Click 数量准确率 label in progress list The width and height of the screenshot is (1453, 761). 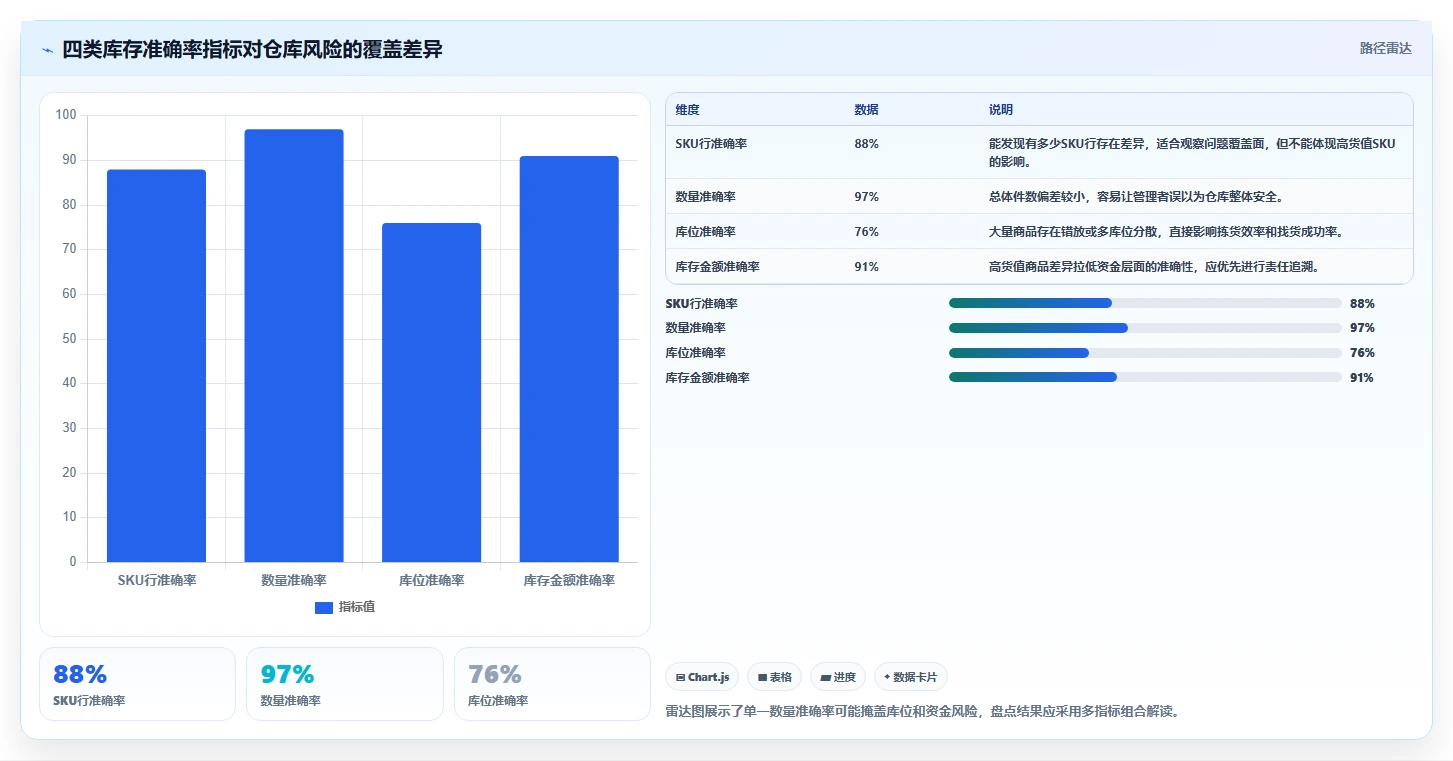[x=695, y=328]
